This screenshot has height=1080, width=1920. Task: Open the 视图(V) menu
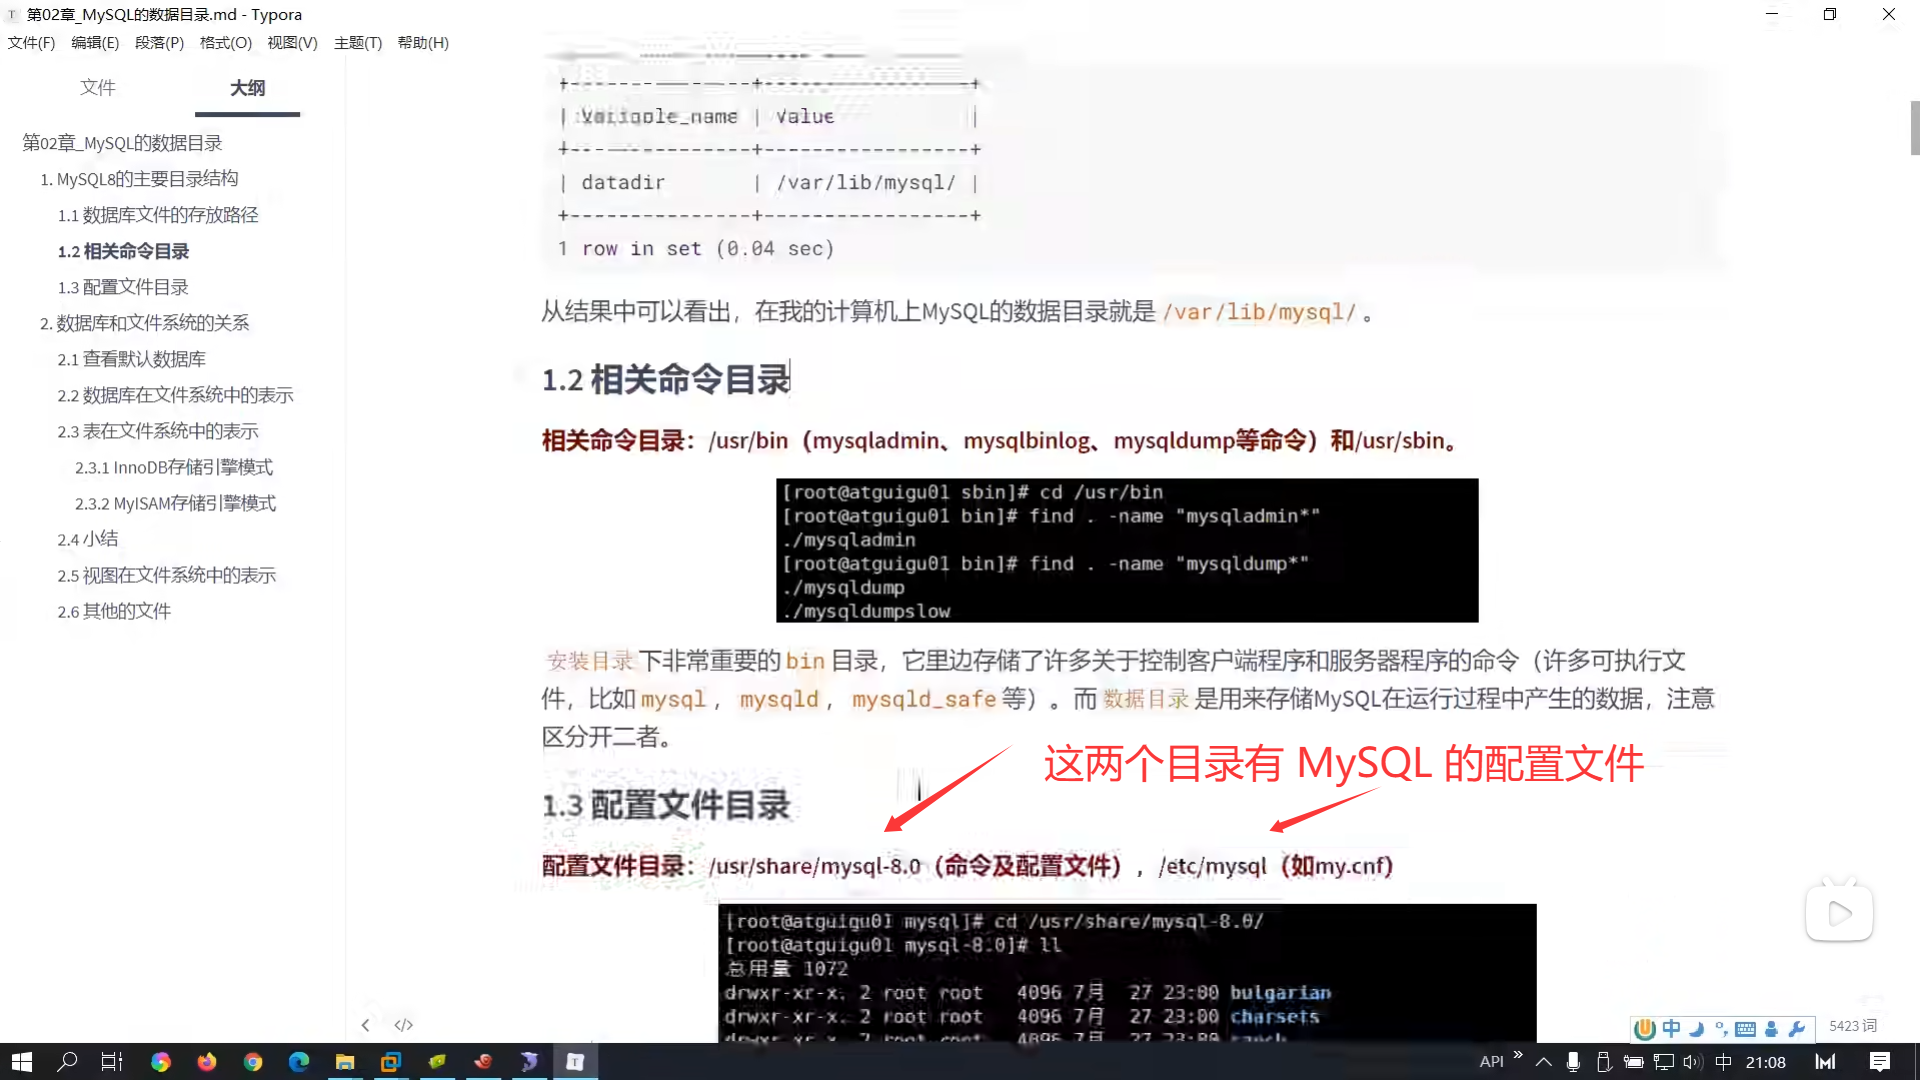pyautogui.click(x=292, y=43)
